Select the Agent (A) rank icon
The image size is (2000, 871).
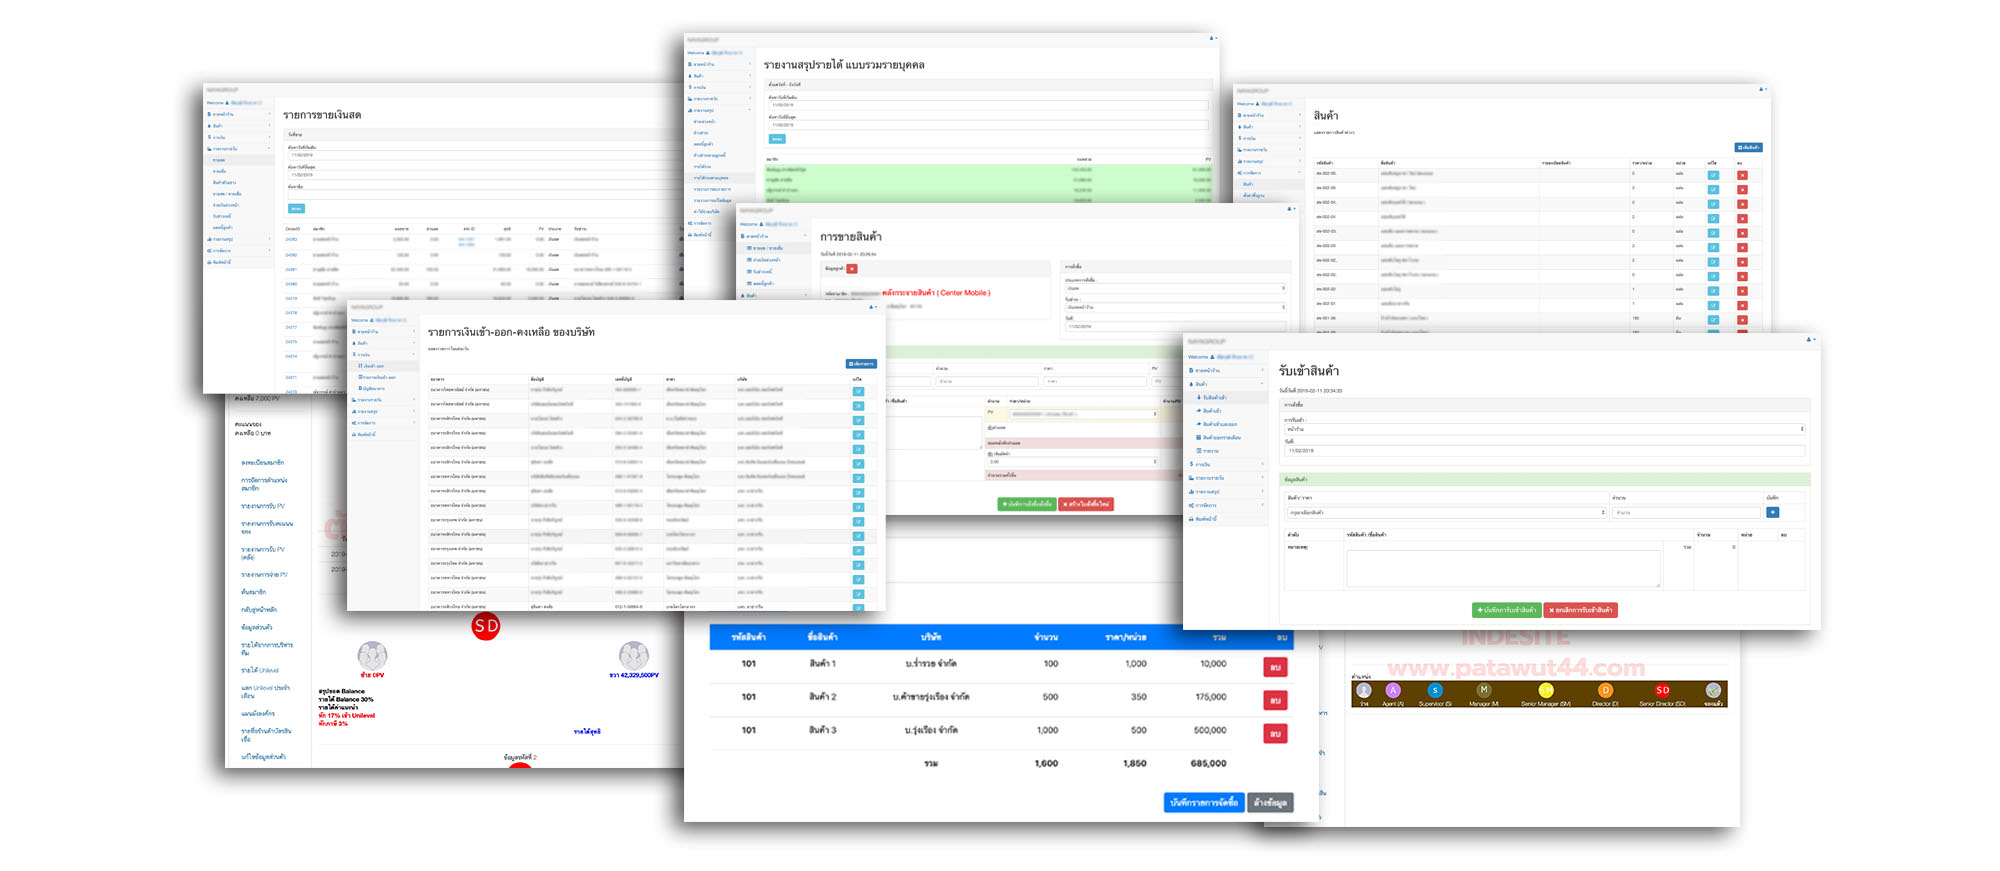pyautogui.click(x=1393, y=690)
